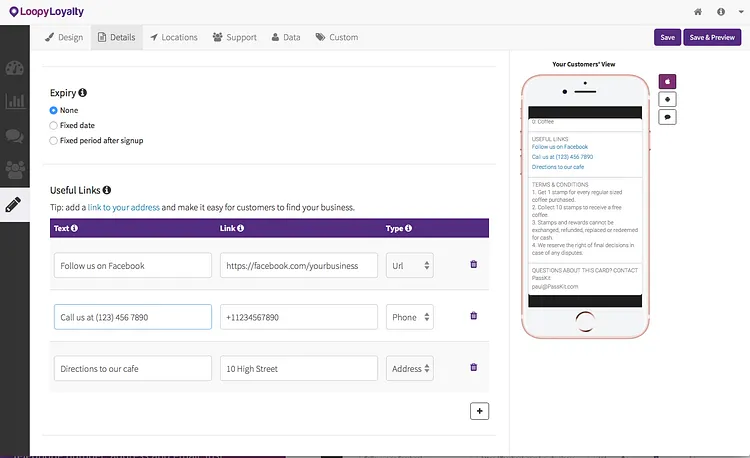This screenshot has width=750, height=458.
Task: Click Call us link in phone preview
Action: [562, 157]
